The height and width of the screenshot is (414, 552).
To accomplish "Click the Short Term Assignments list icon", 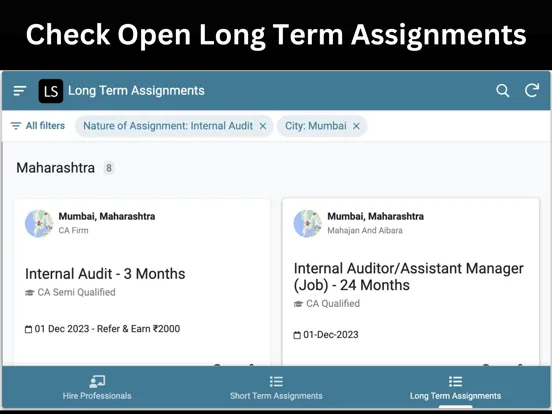I will pyautogui.click(x=276, y=381).
